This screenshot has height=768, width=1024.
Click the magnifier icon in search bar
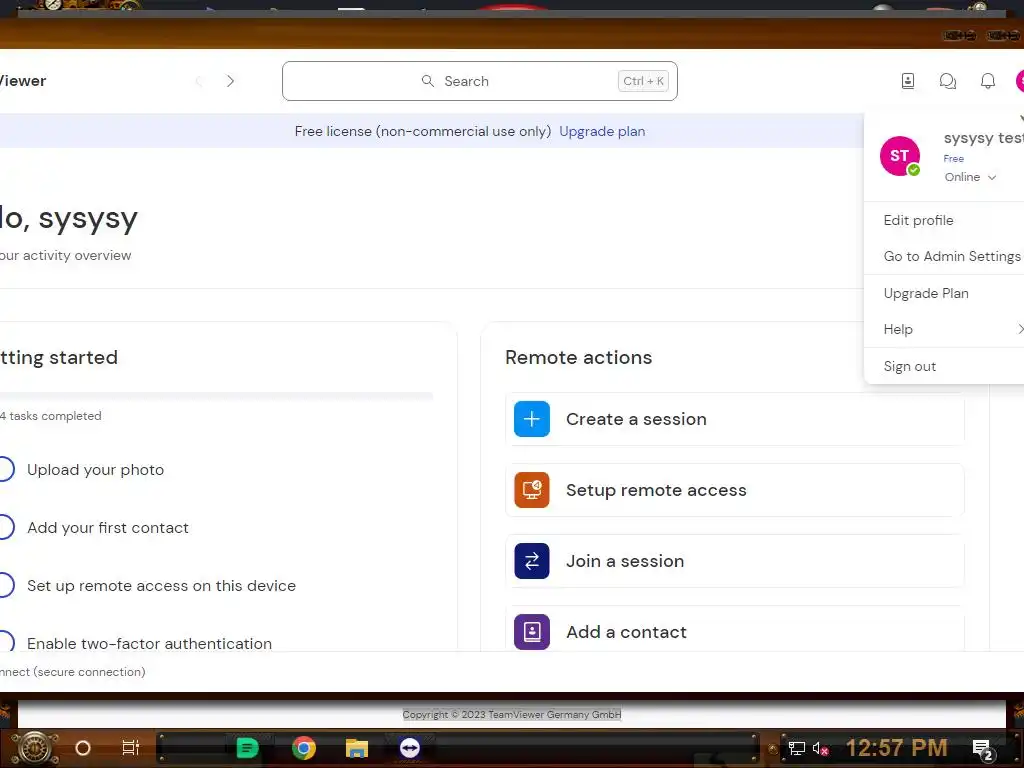[428, 81]
